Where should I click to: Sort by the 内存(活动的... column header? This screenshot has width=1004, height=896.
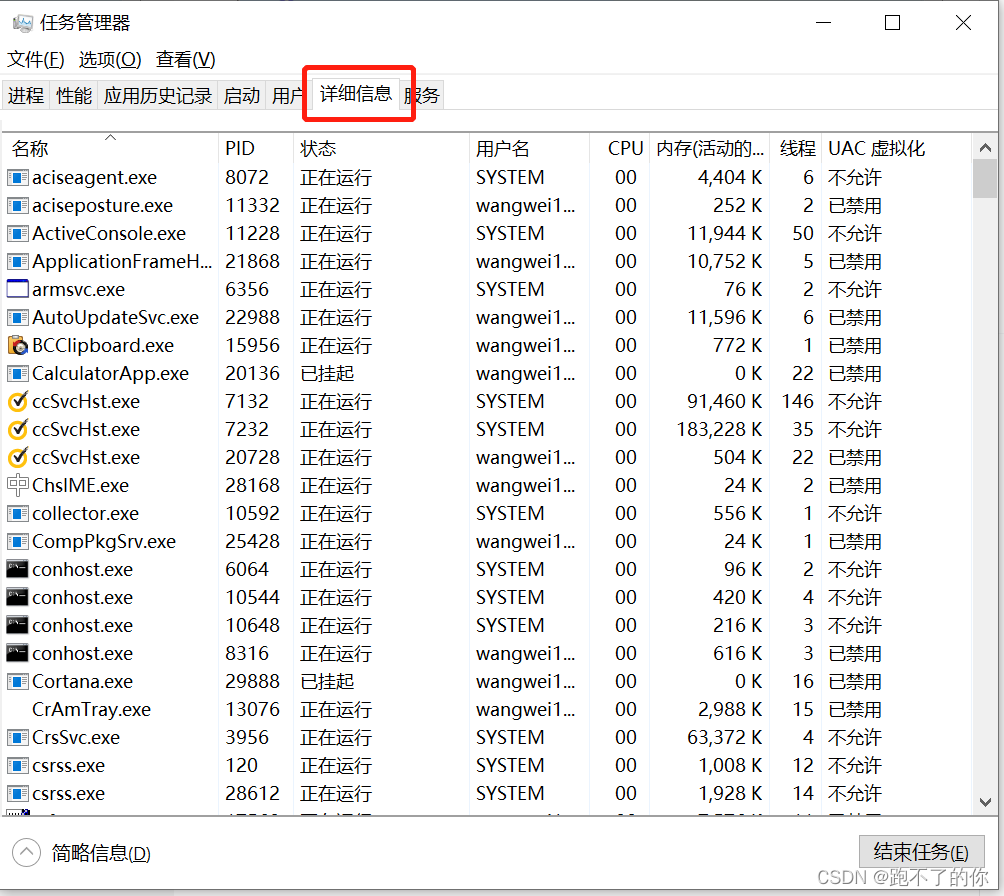710,149
